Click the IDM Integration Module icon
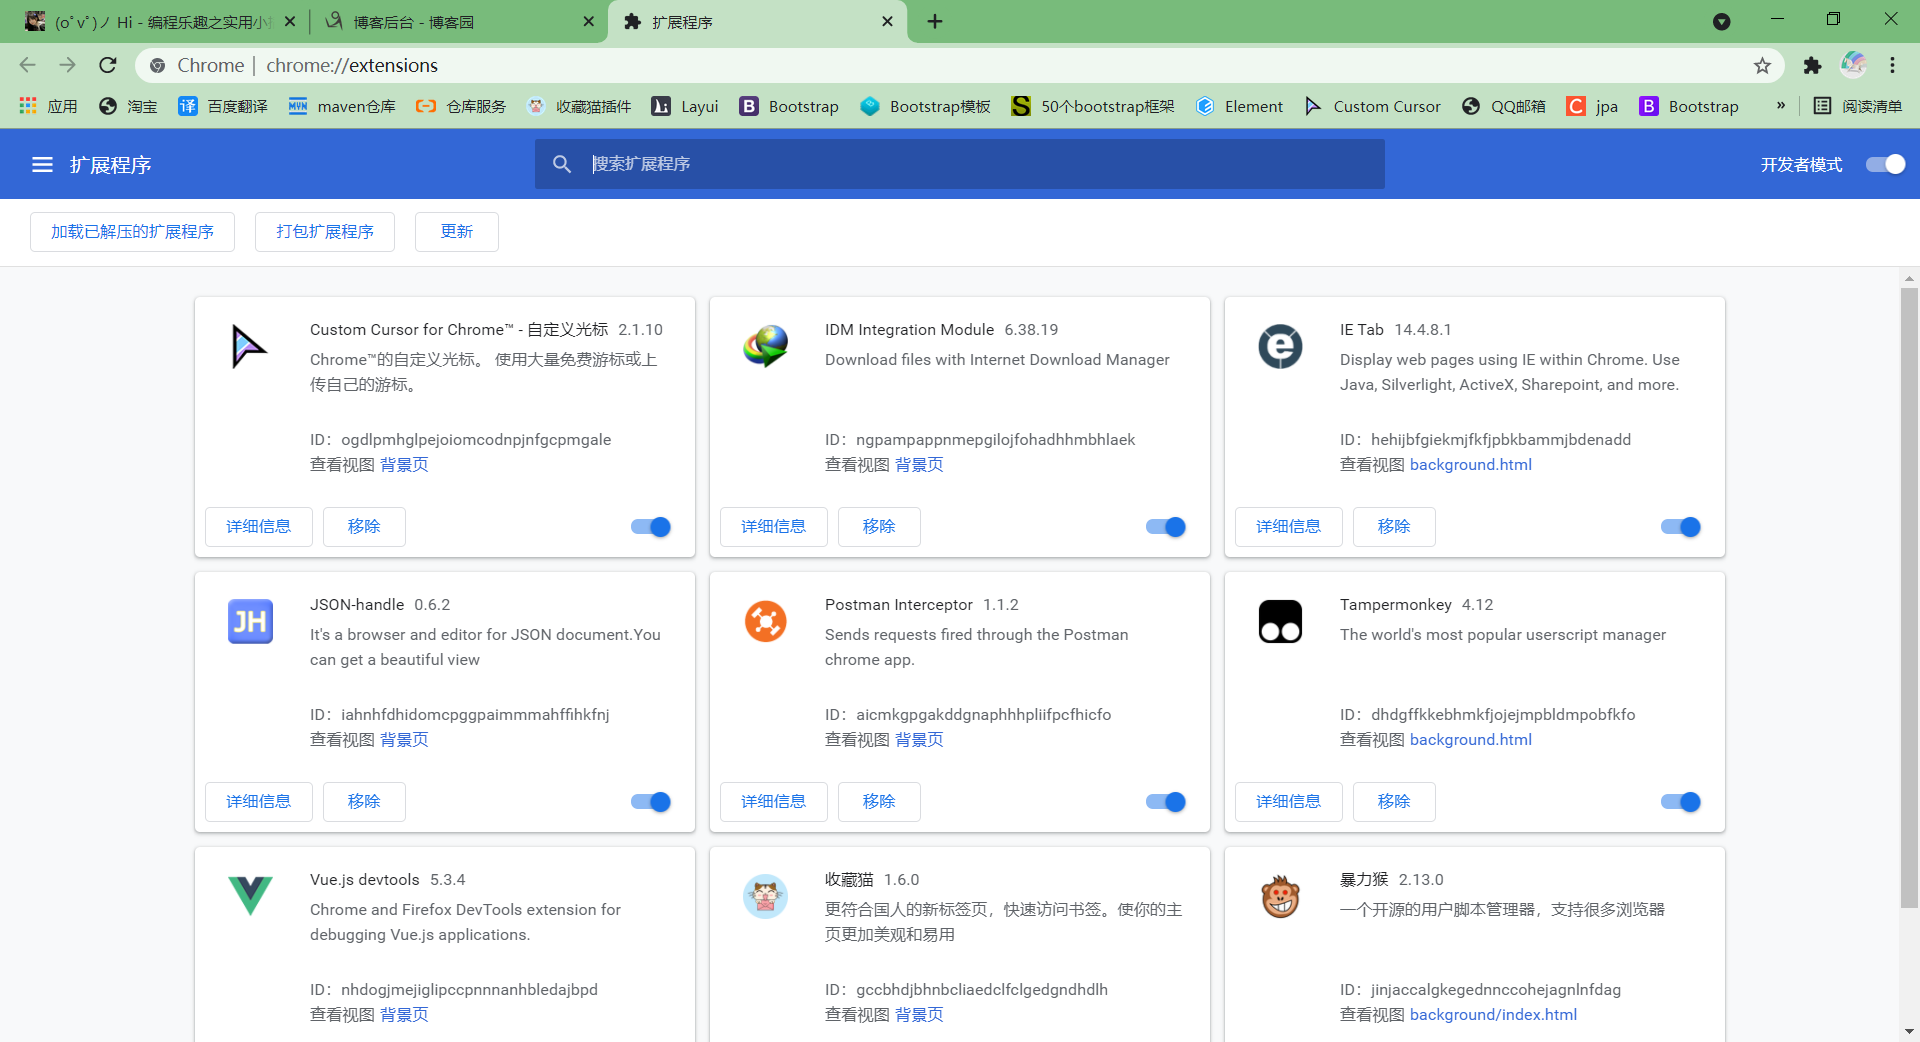This screenshot has height=1042, width=1920. 765,347
